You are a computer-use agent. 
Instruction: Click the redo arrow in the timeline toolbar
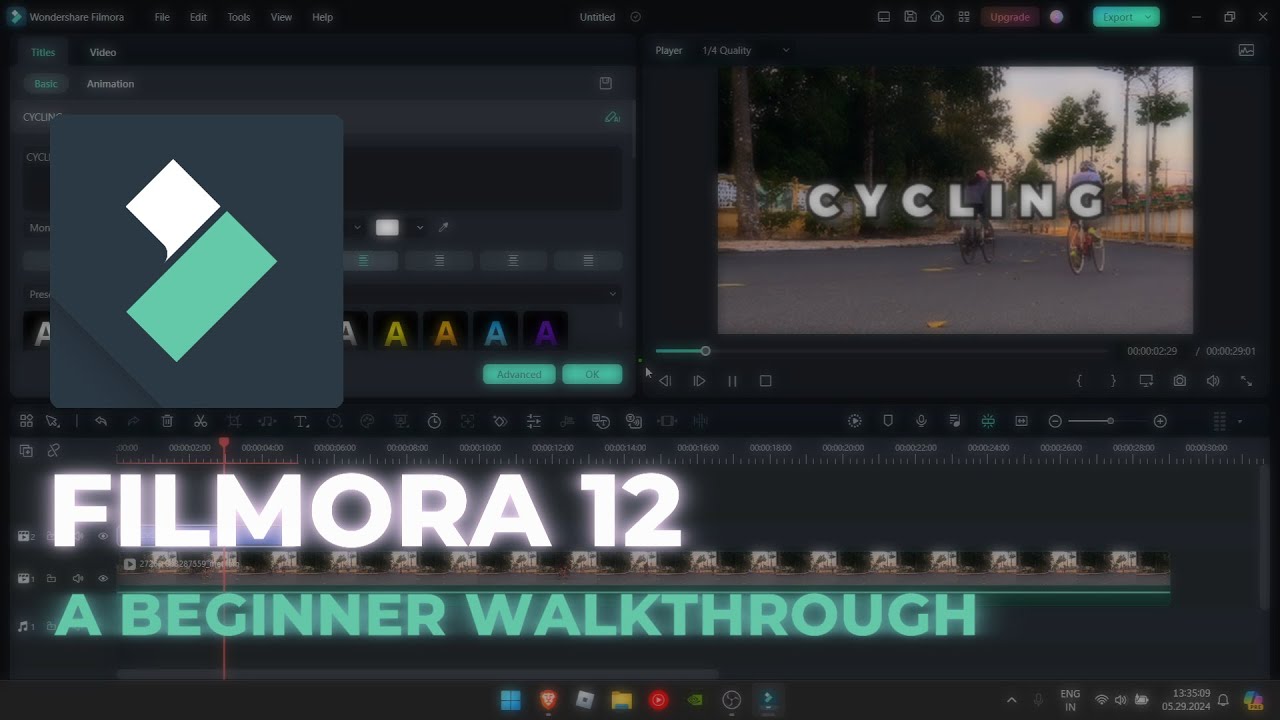(133, 422)
